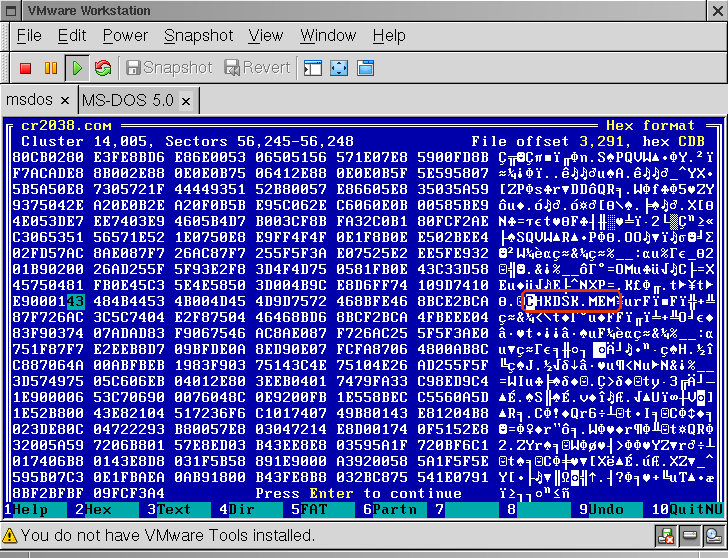Image resolution: width=728 pixels, height=558 pixels.
Task: Close the msdos tab
Action: coord(65,100)
